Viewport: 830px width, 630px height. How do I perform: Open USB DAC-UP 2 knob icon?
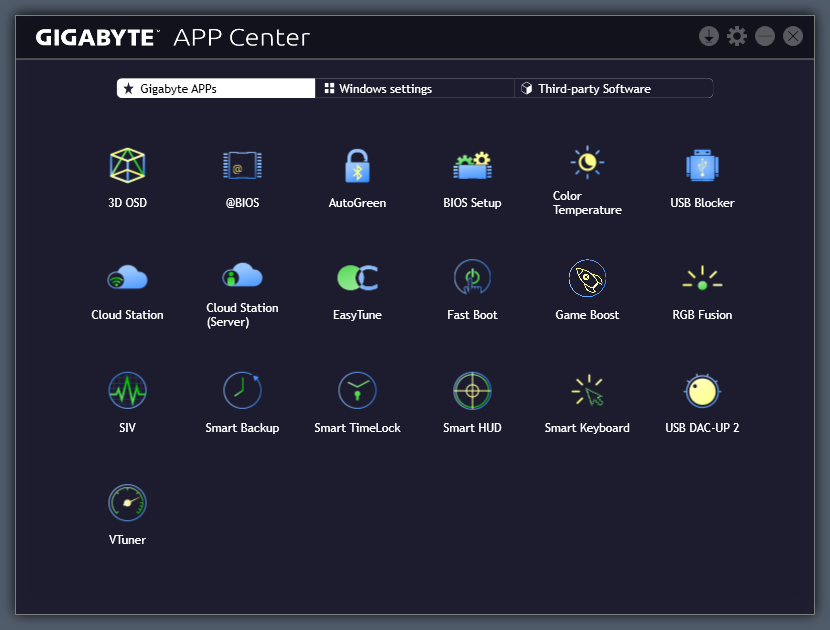pos(702,390)
